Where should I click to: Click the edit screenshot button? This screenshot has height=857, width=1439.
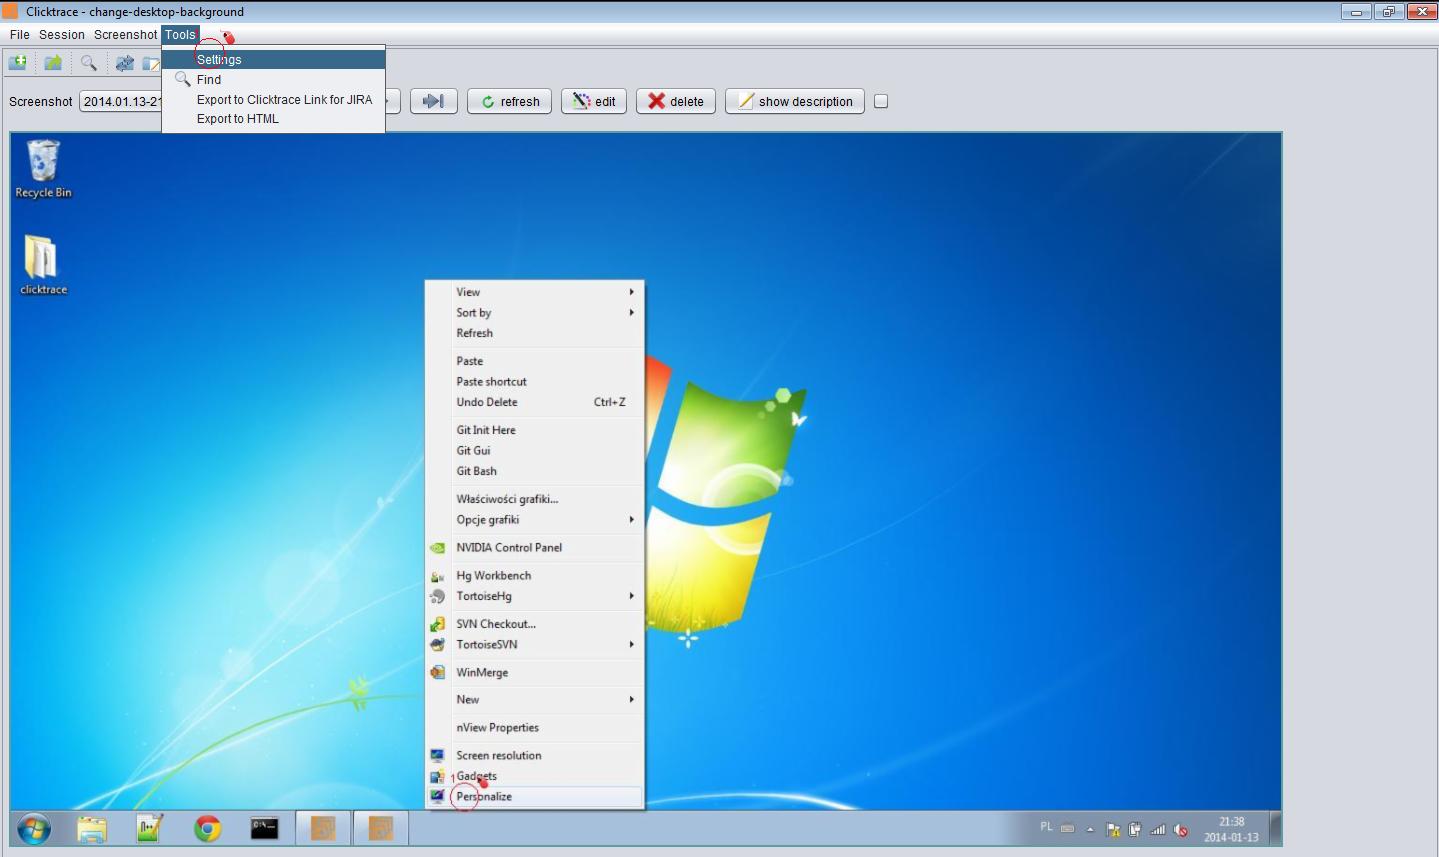[x=594, y=101]
